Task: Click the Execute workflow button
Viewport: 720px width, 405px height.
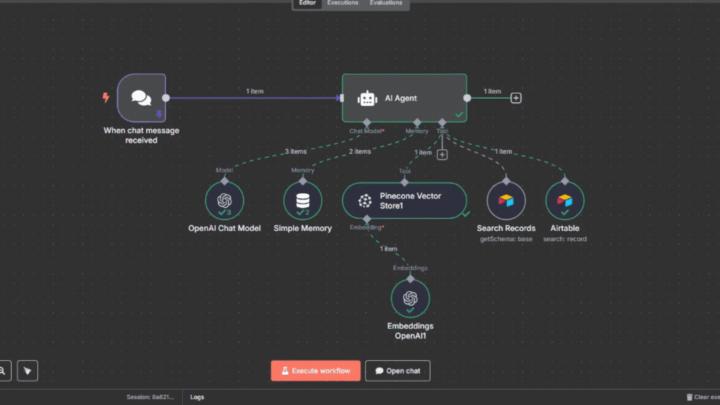Action: [315, 371]
